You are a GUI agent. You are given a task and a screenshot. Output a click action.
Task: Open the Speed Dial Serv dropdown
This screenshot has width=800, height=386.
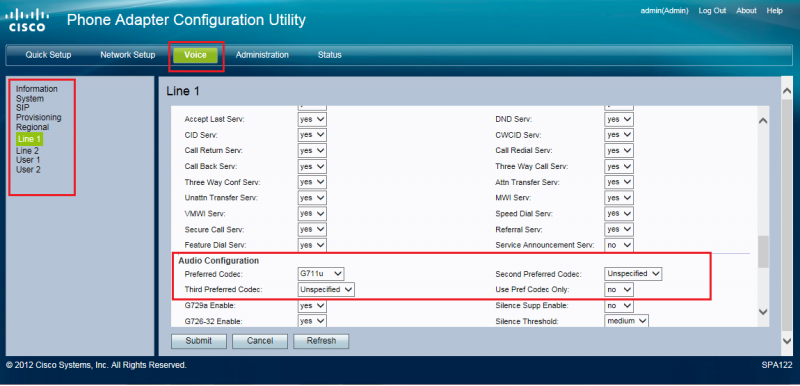click(x=619, y=214)
